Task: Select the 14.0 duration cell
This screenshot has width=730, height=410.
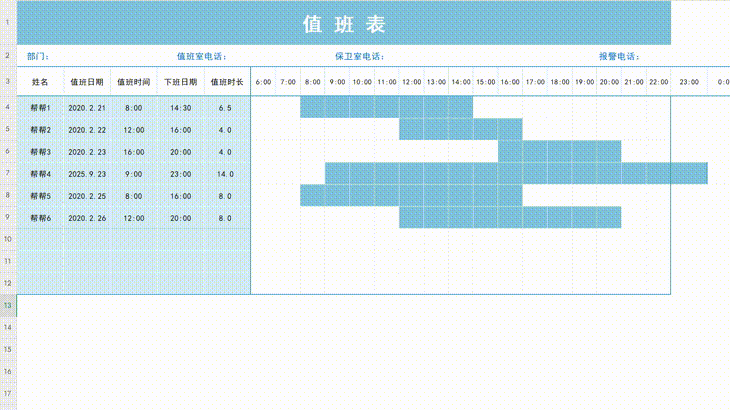Action: (226, 174)
